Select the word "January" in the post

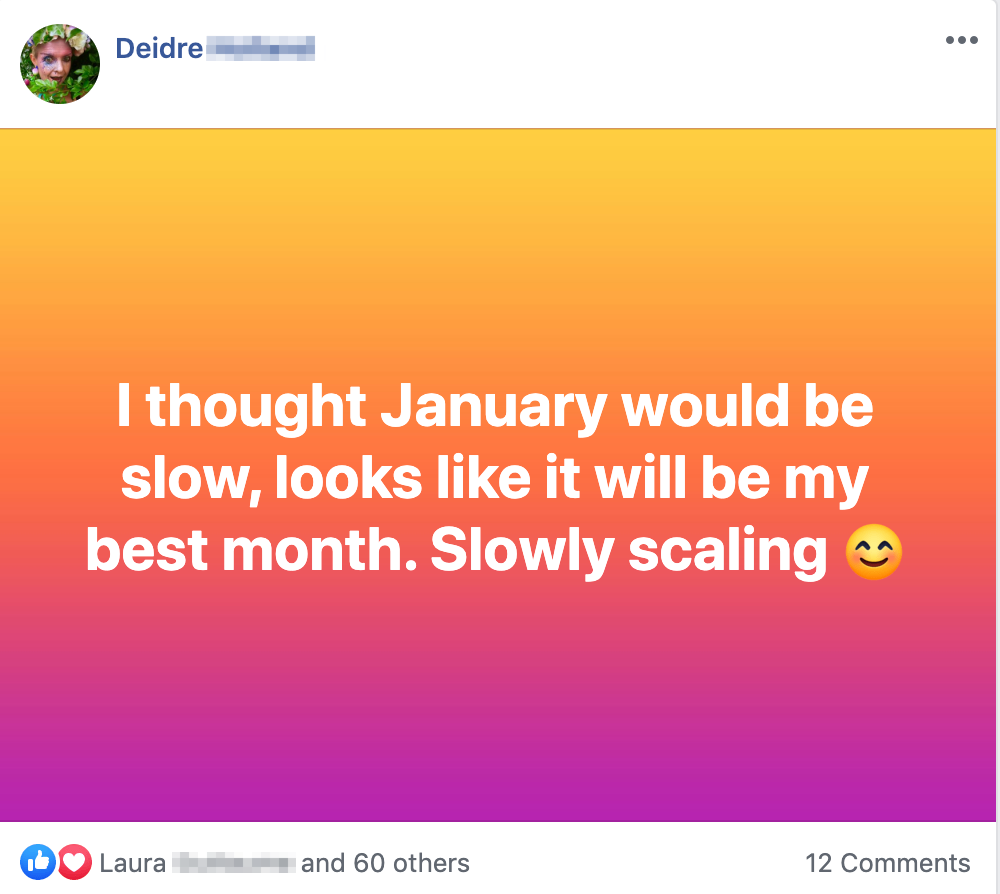(494, 408)
